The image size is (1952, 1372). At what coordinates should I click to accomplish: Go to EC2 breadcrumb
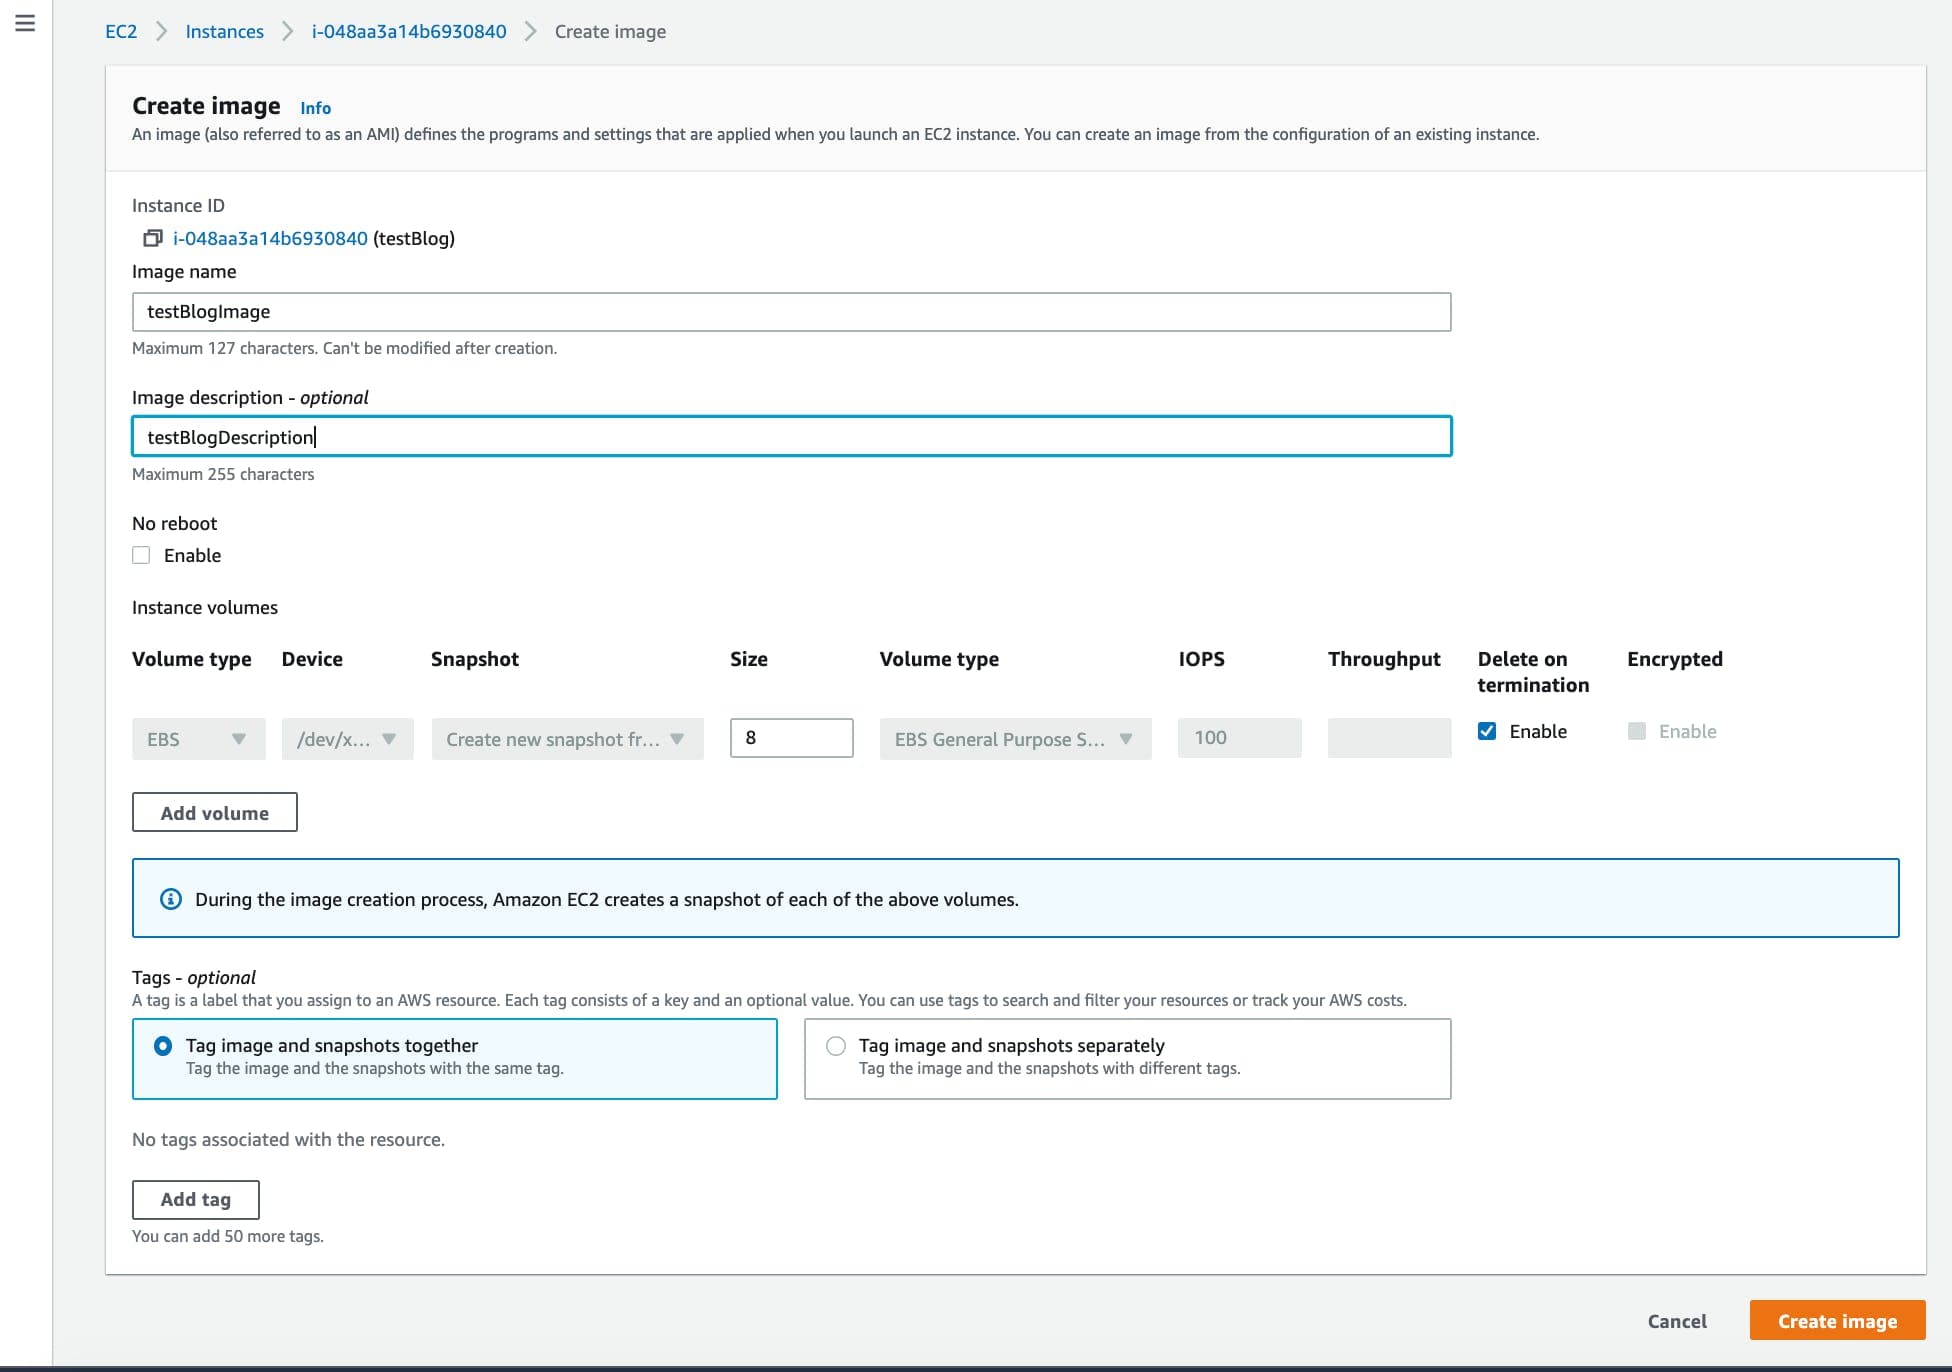pyautogui.click(x=121, y=31)
